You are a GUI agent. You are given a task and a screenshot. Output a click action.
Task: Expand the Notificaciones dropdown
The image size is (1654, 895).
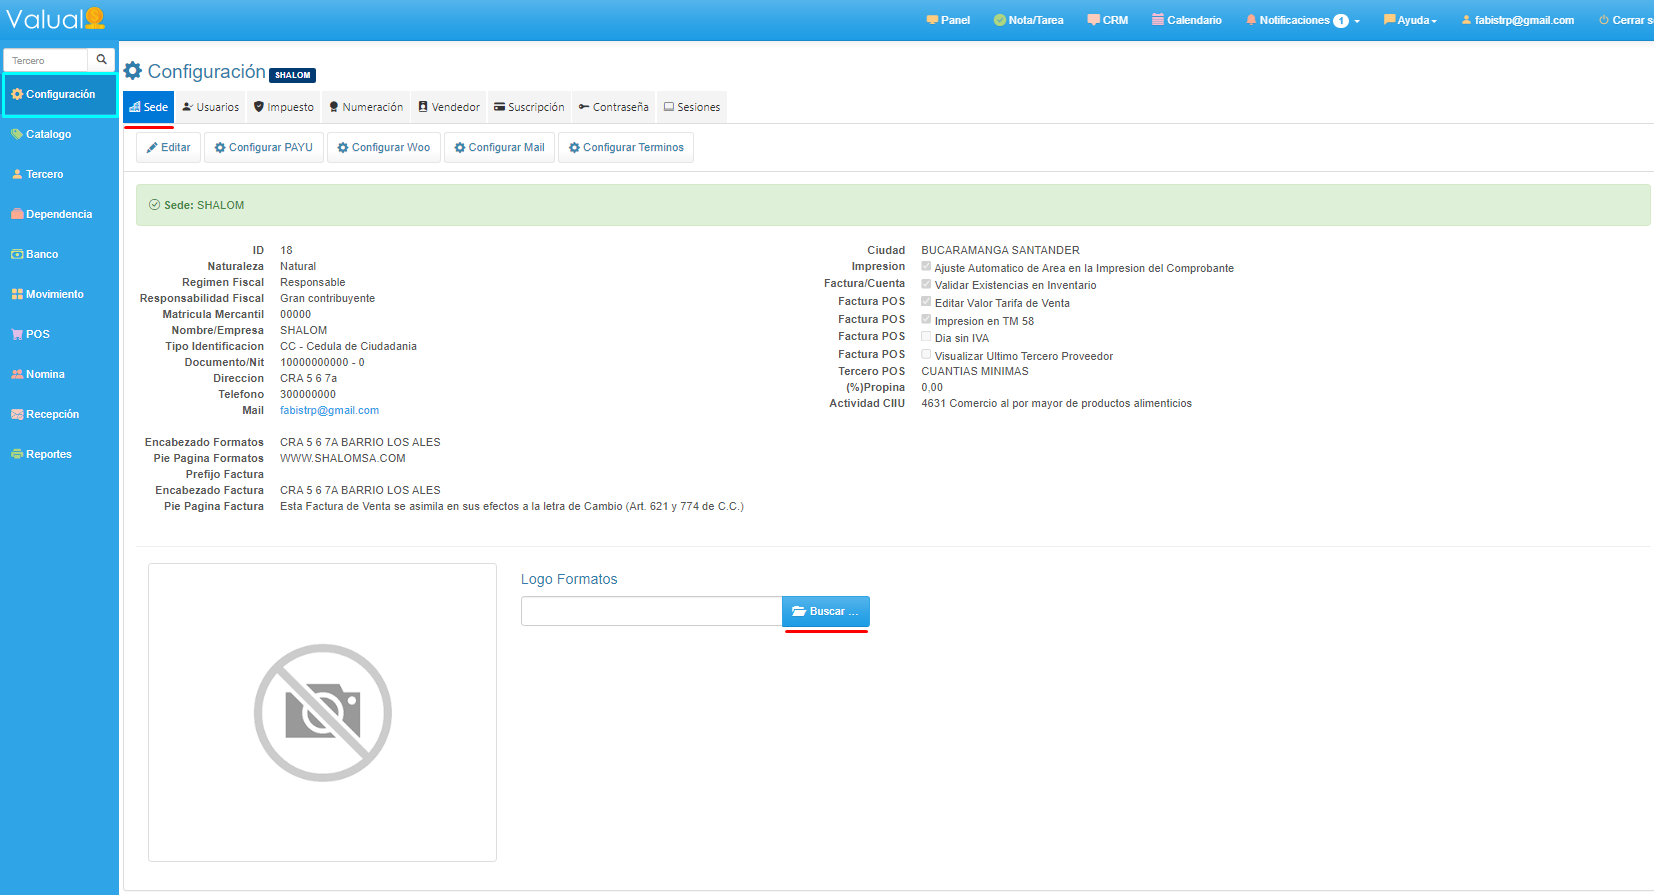pos(1303,20)
